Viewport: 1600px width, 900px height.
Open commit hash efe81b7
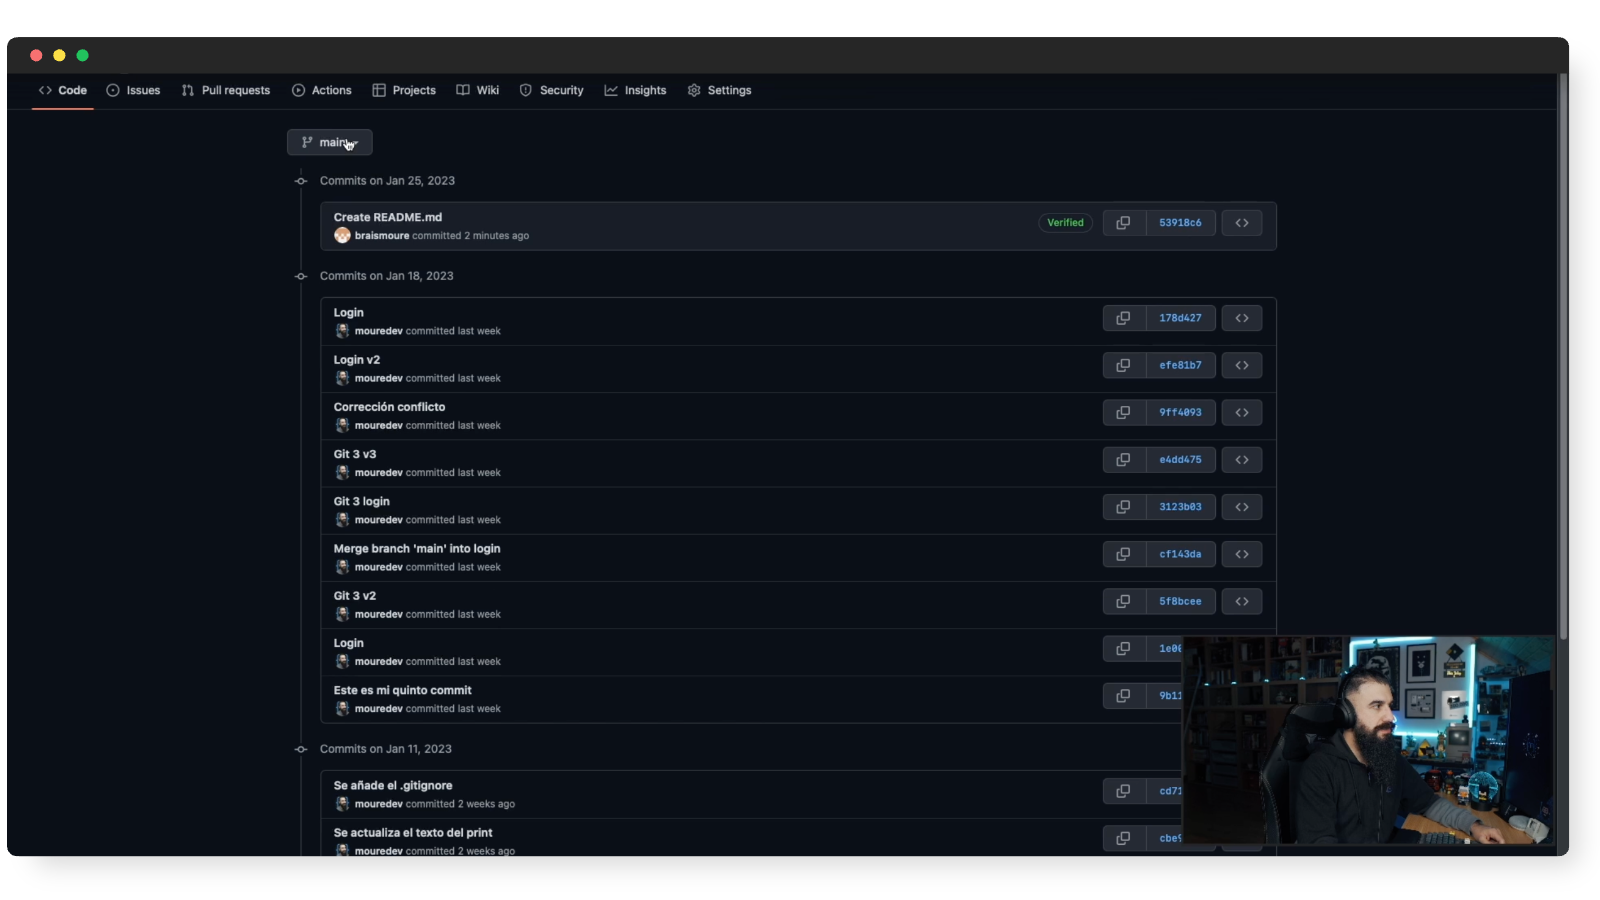pyautogui.click(x=1180, y=365)
